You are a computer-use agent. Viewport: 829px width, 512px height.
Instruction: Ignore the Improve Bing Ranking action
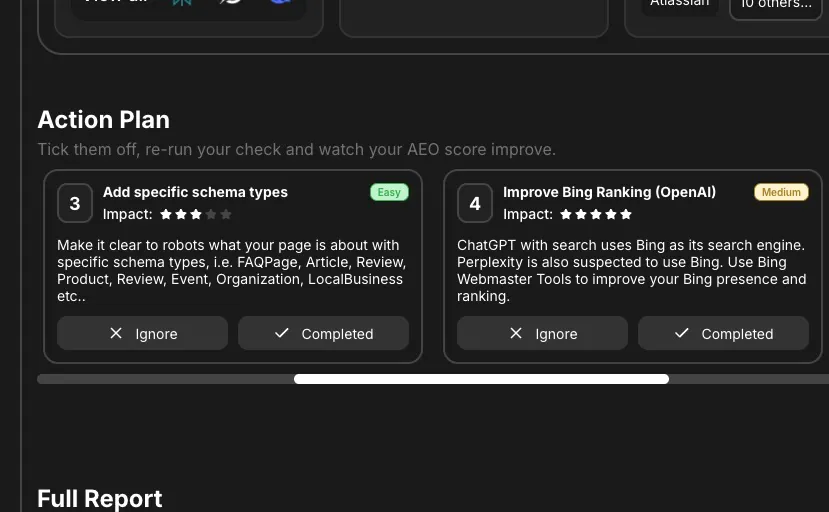(542, 333)
